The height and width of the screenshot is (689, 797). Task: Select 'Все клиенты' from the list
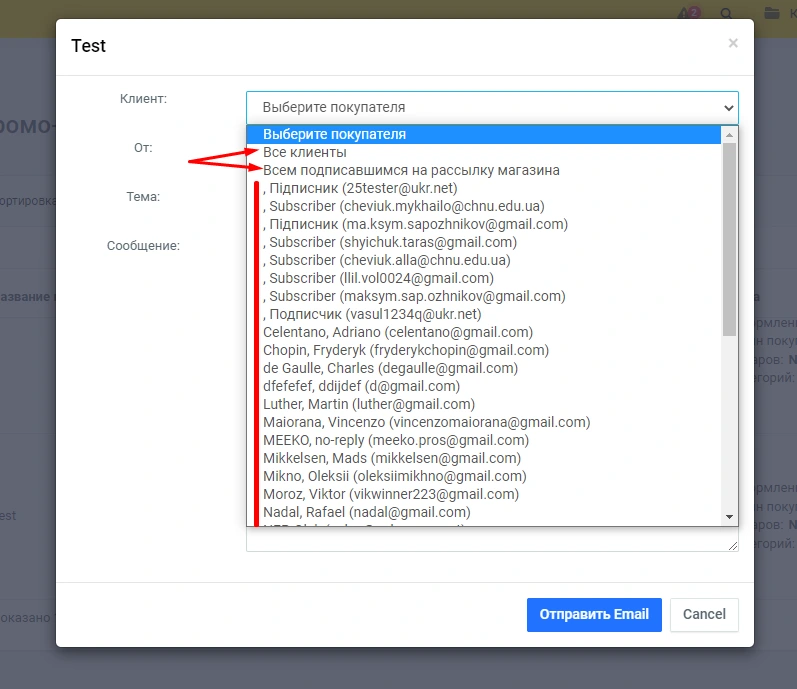pyautogui.click(x=305, y=152)
